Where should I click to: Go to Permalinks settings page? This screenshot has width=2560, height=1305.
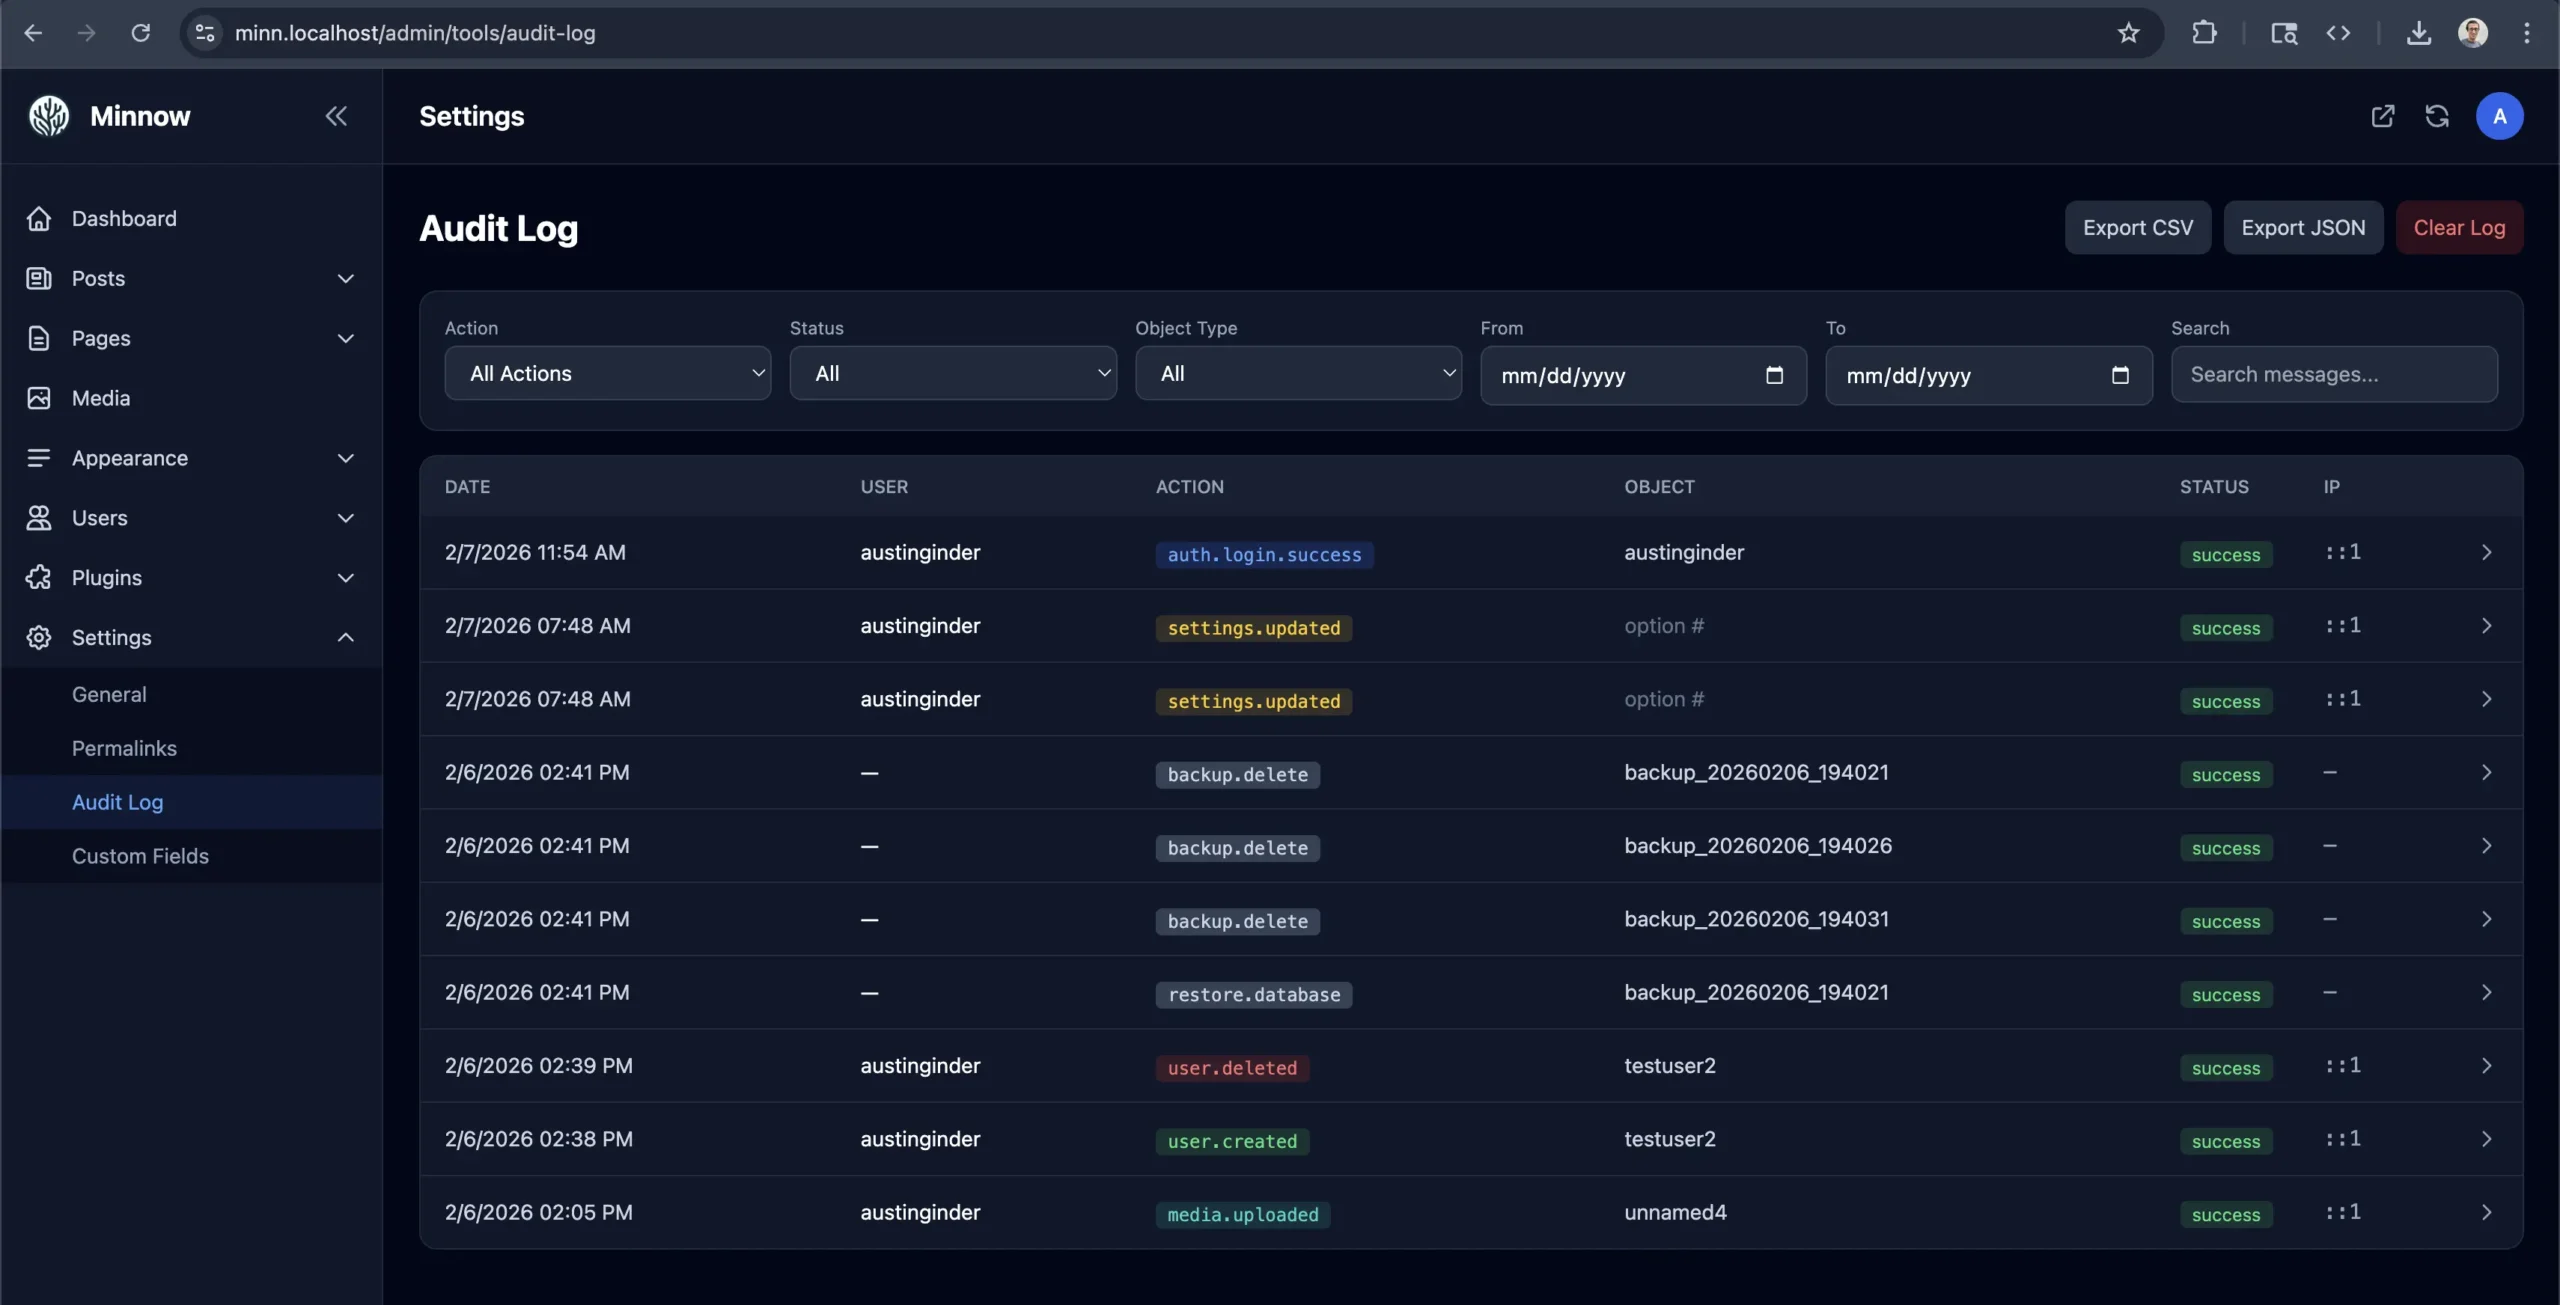click(x=124, y=749)
